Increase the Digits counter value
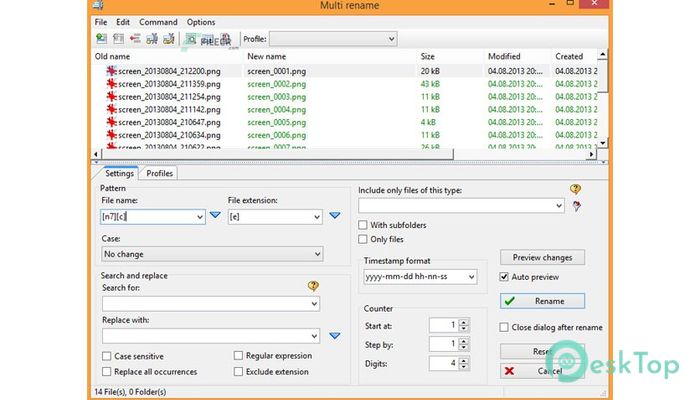This screenshot has height=400, width=700. pos(464,360)
